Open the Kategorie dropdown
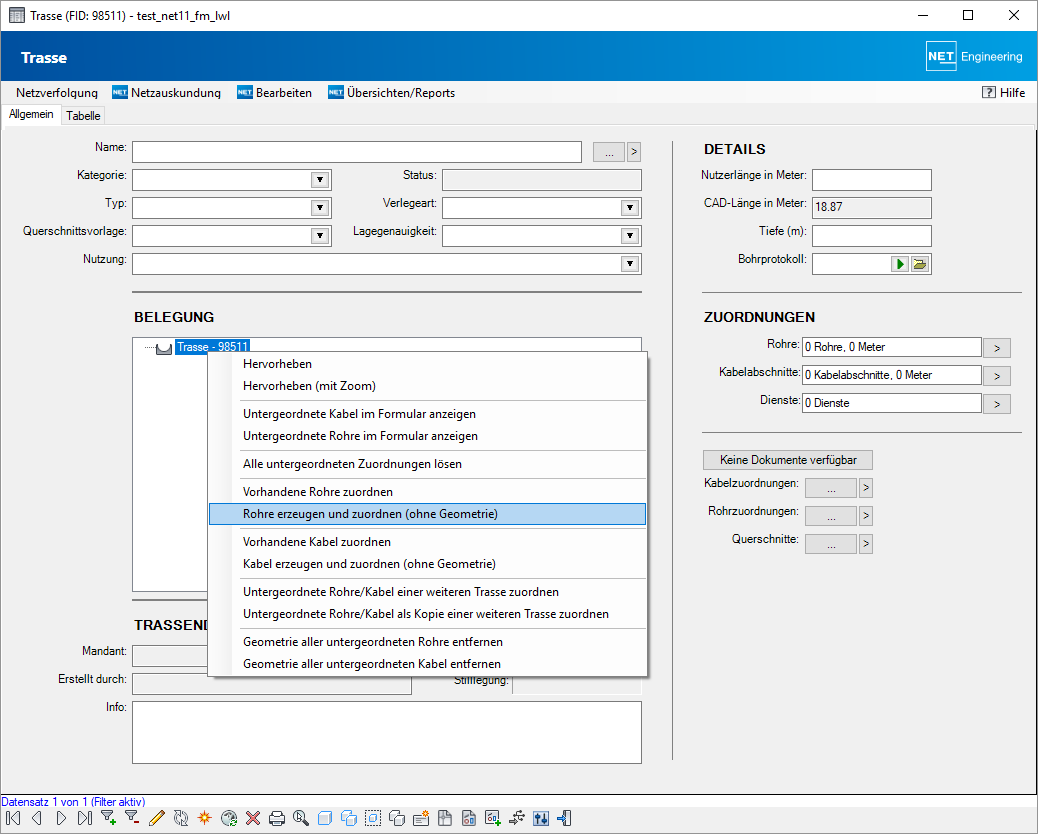 320,180
